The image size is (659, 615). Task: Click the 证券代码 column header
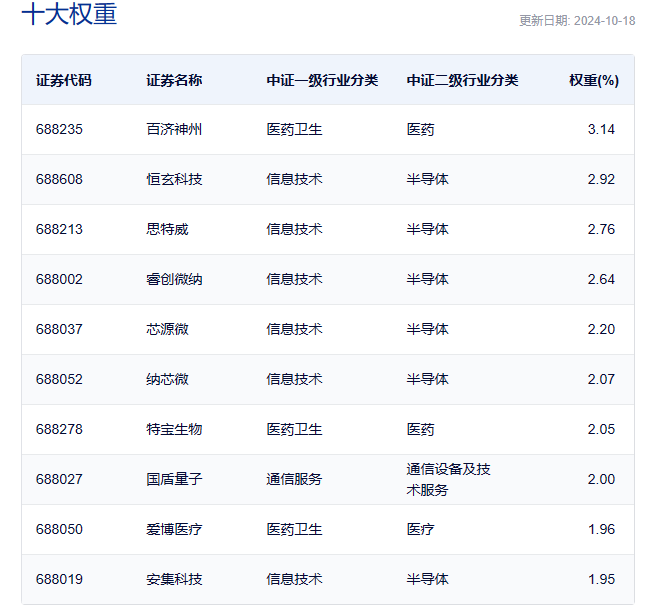coord(63,80)
